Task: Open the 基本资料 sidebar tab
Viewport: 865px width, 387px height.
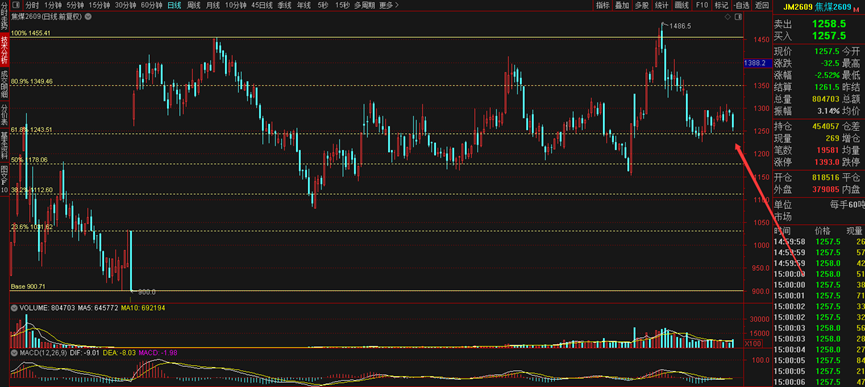Action: coord(4,145)
